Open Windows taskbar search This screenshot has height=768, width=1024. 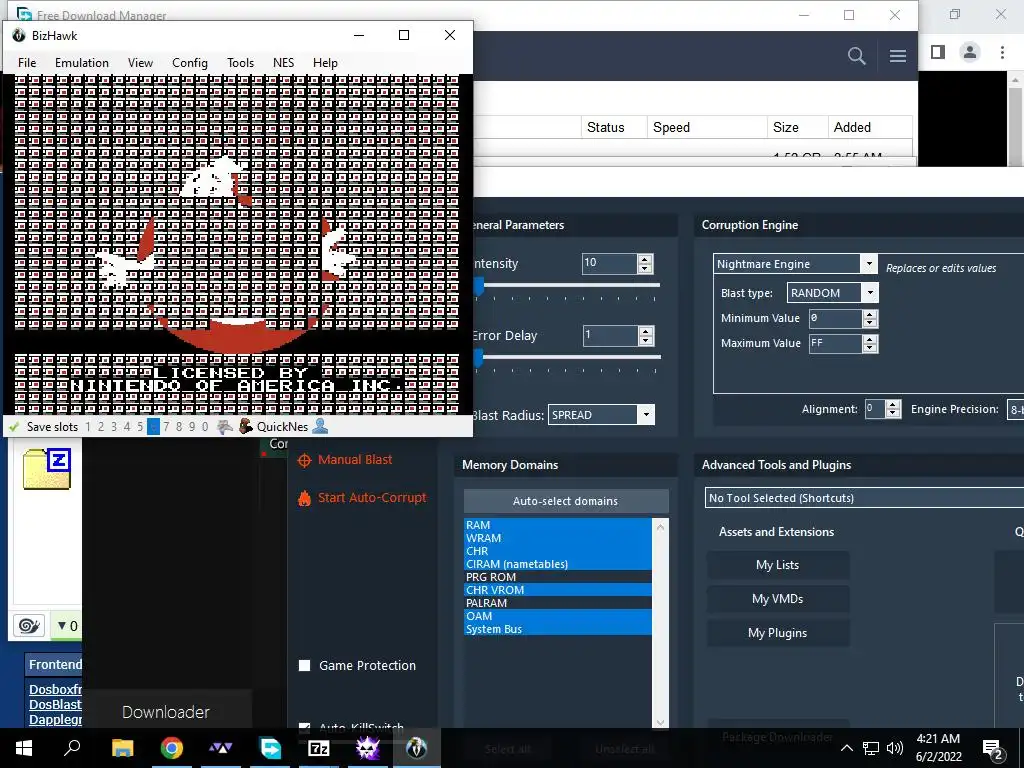click(72, 748)
